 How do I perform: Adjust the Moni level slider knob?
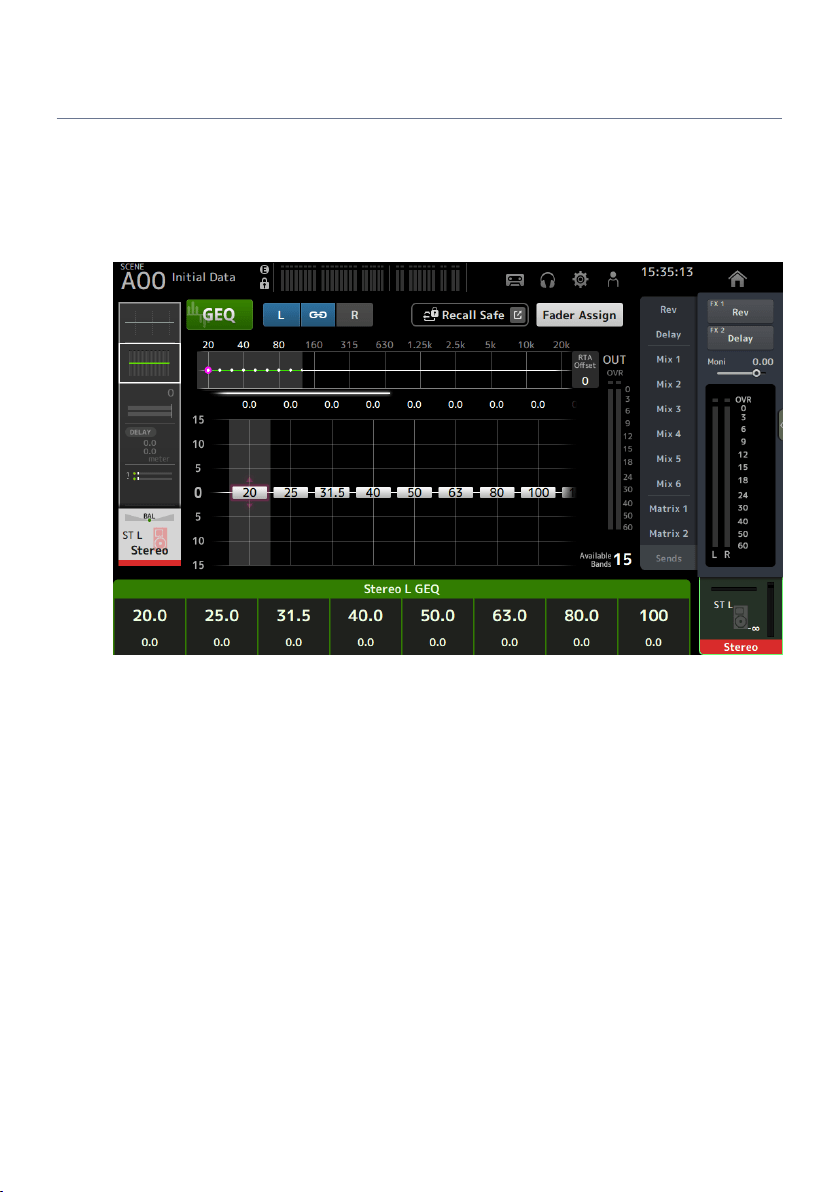click(x=756, y=373)
